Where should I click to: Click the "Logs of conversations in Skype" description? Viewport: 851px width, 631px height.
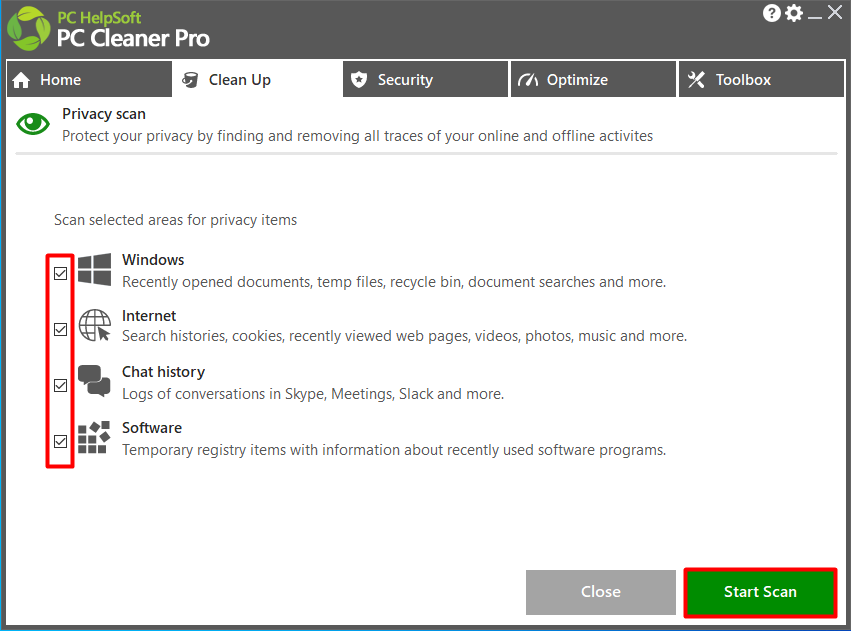(313, 394)
